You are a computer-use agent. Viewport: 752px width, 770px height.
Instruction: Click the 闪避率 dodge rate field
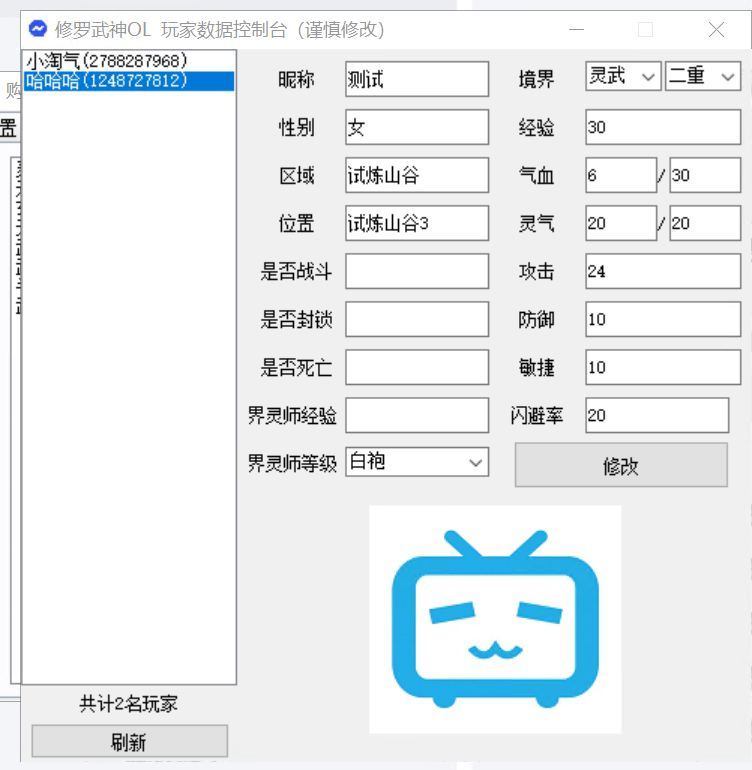[x=657, y=415]
